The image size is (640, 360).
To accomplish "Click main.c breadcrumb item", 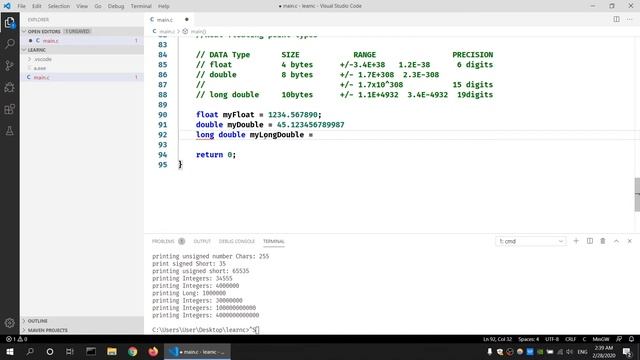I will [x=167, y=31].
